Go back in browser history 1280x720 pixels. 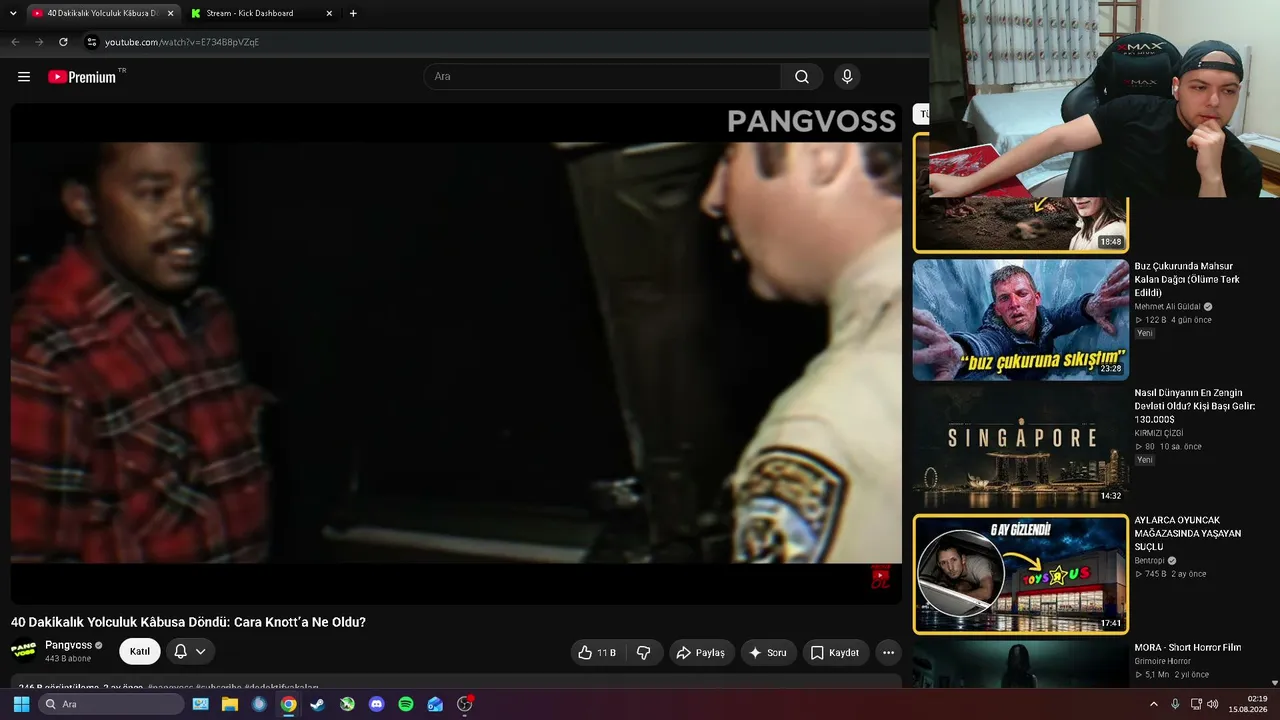(15, 42)
